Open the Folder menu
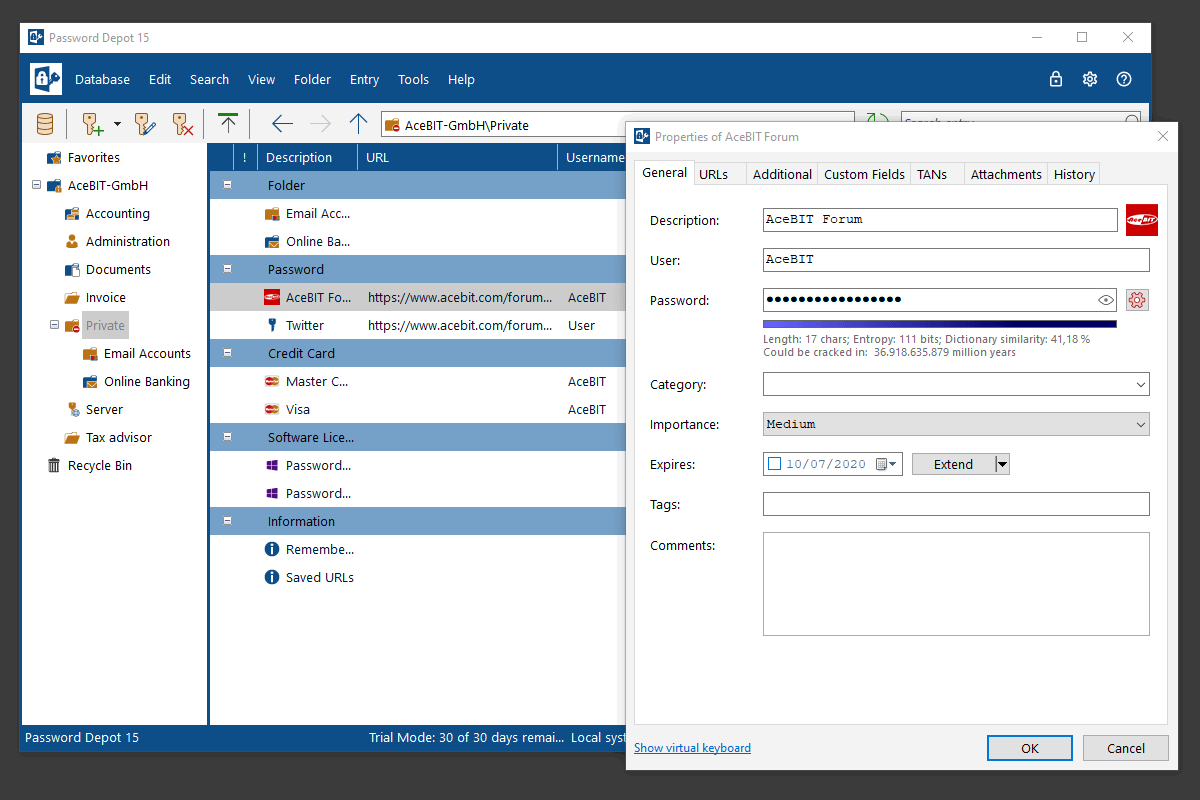This screenshot has height=800, width=1200. (x=312, y=79)
